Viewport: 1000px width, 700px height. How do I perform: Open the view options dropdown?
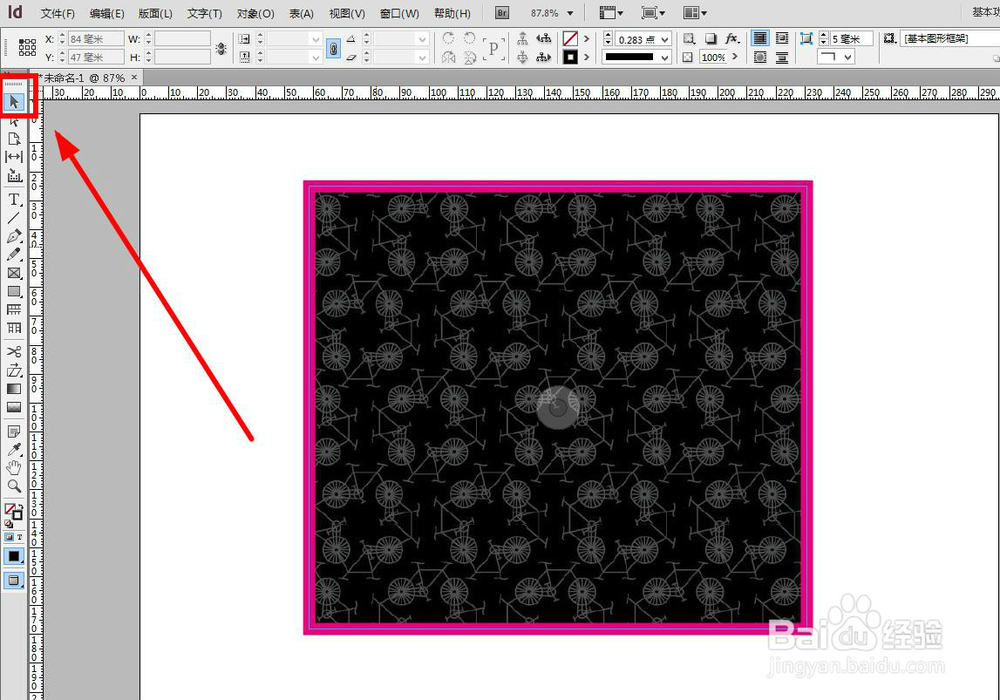(x=611, y=13)
